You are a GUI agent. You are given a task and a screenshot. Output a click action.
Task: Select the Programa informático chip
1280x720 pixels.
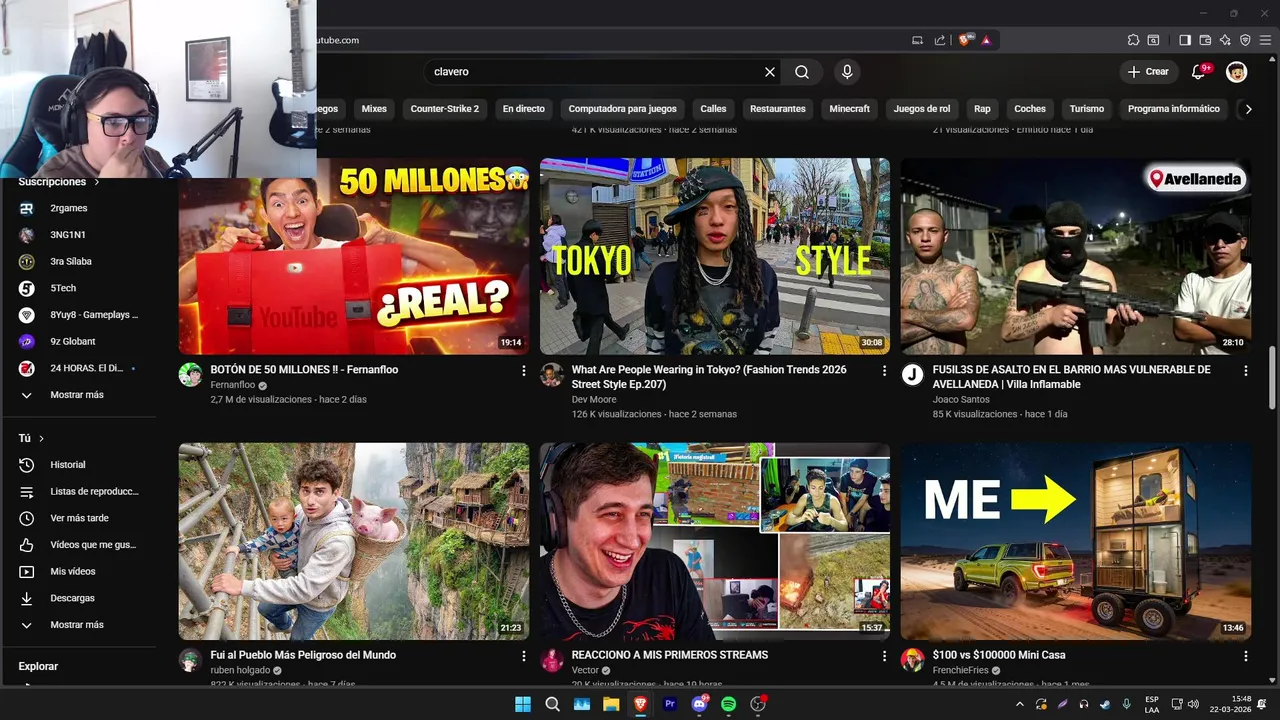(1174, 109)
